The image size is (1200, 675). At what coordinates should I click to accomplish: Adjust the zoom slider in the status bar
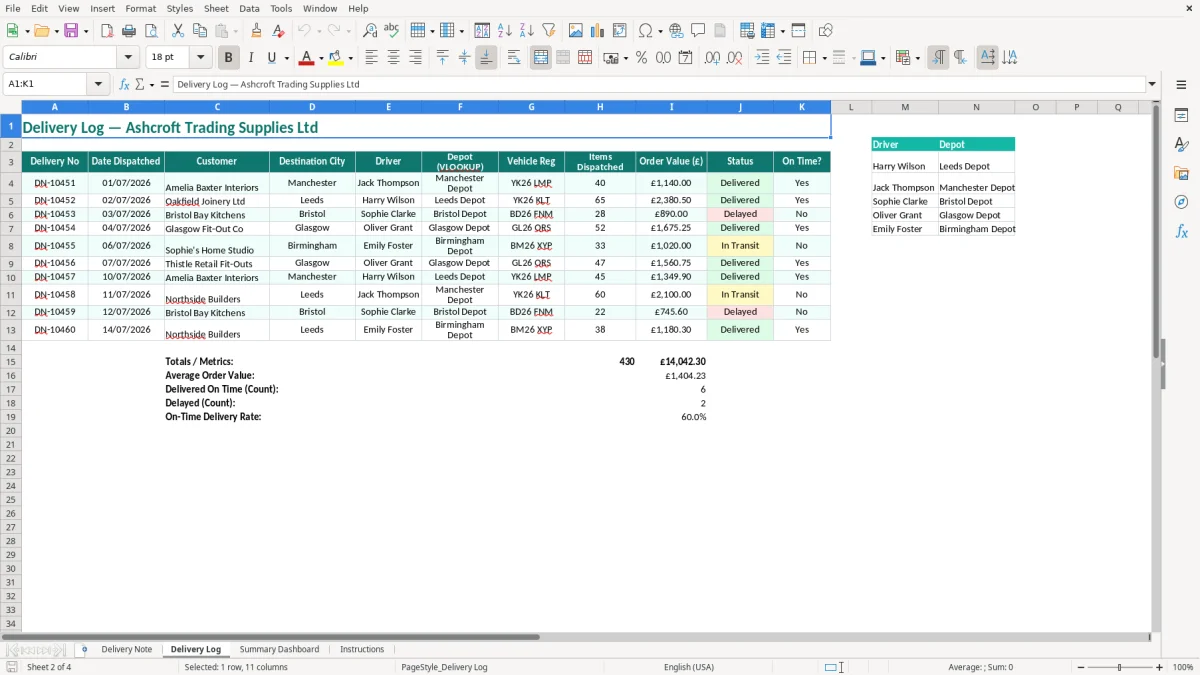coord(1120,667)
